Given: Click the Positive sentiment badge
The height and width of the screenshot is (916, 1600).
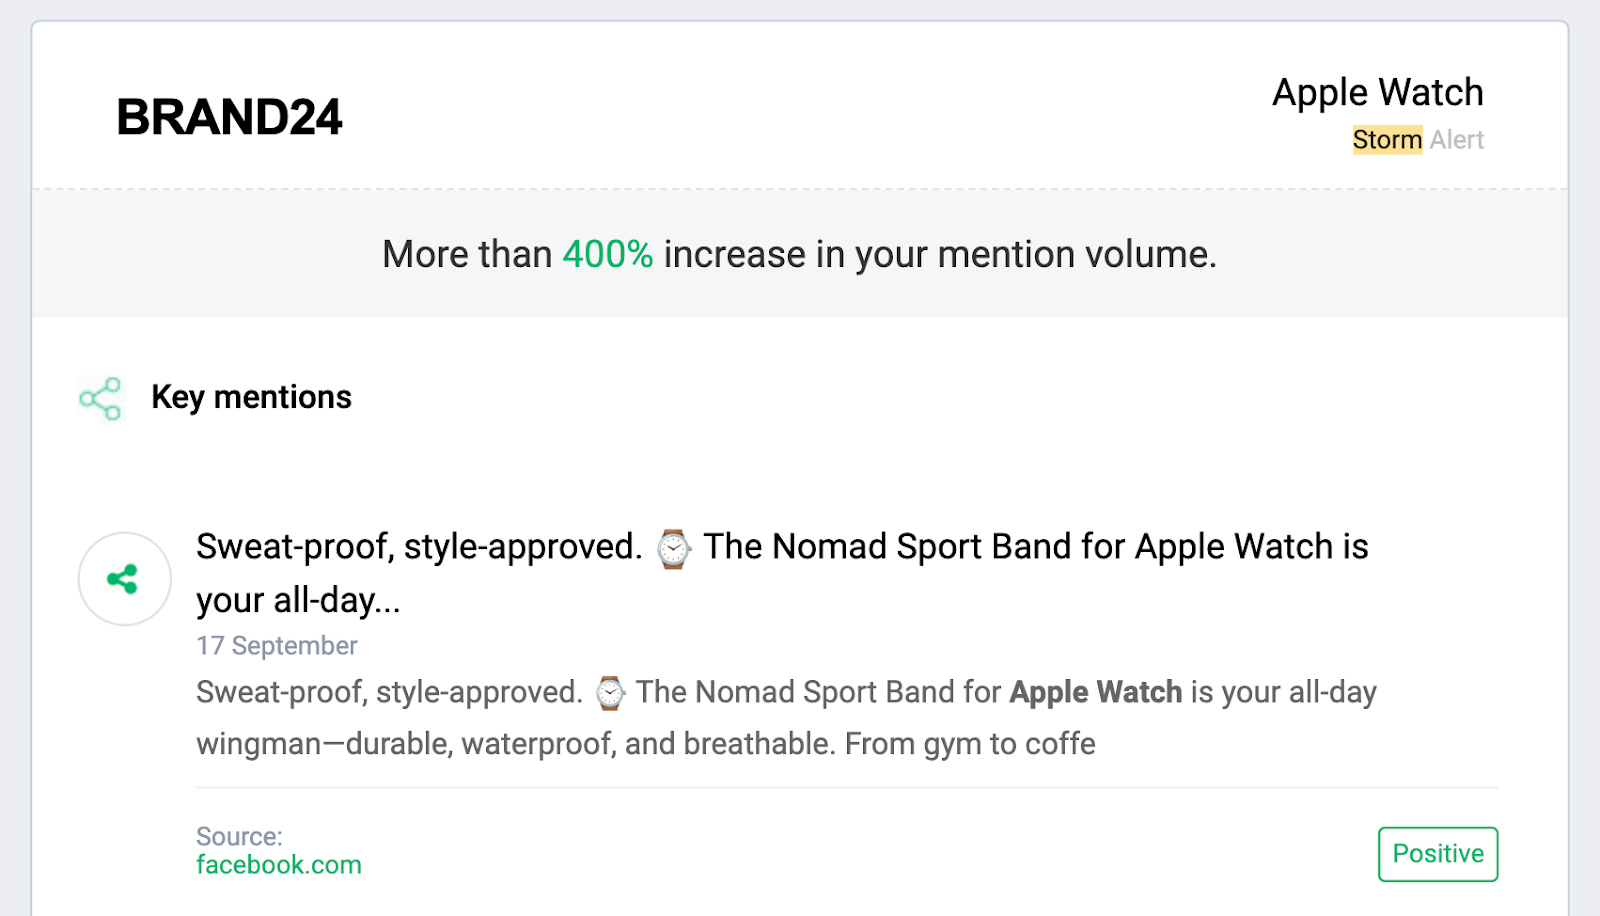Looking at the screenshot, I should tap(1438, 854).
